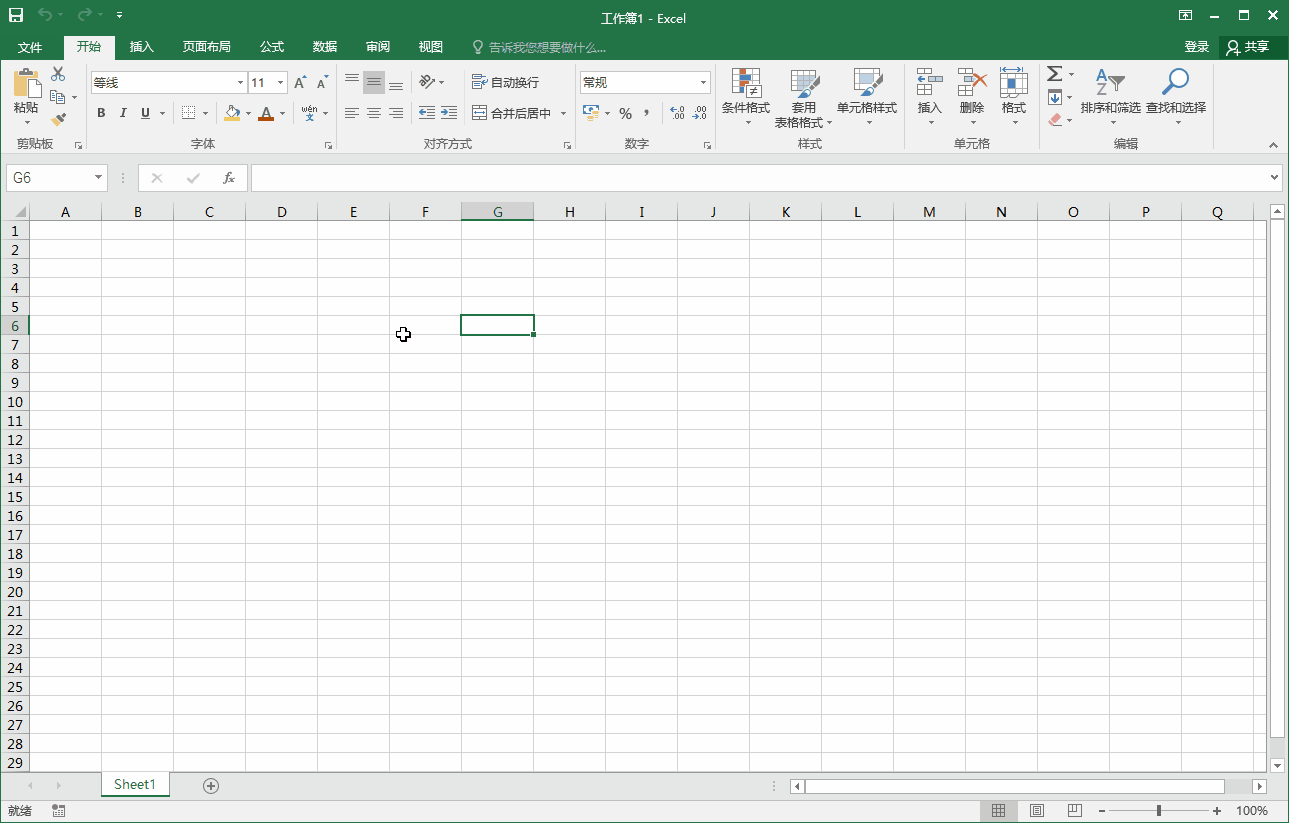This screenshot has width=1289, height=823.
Task: Click the zoom slider at bottom right
Action: coord(1160,810)
